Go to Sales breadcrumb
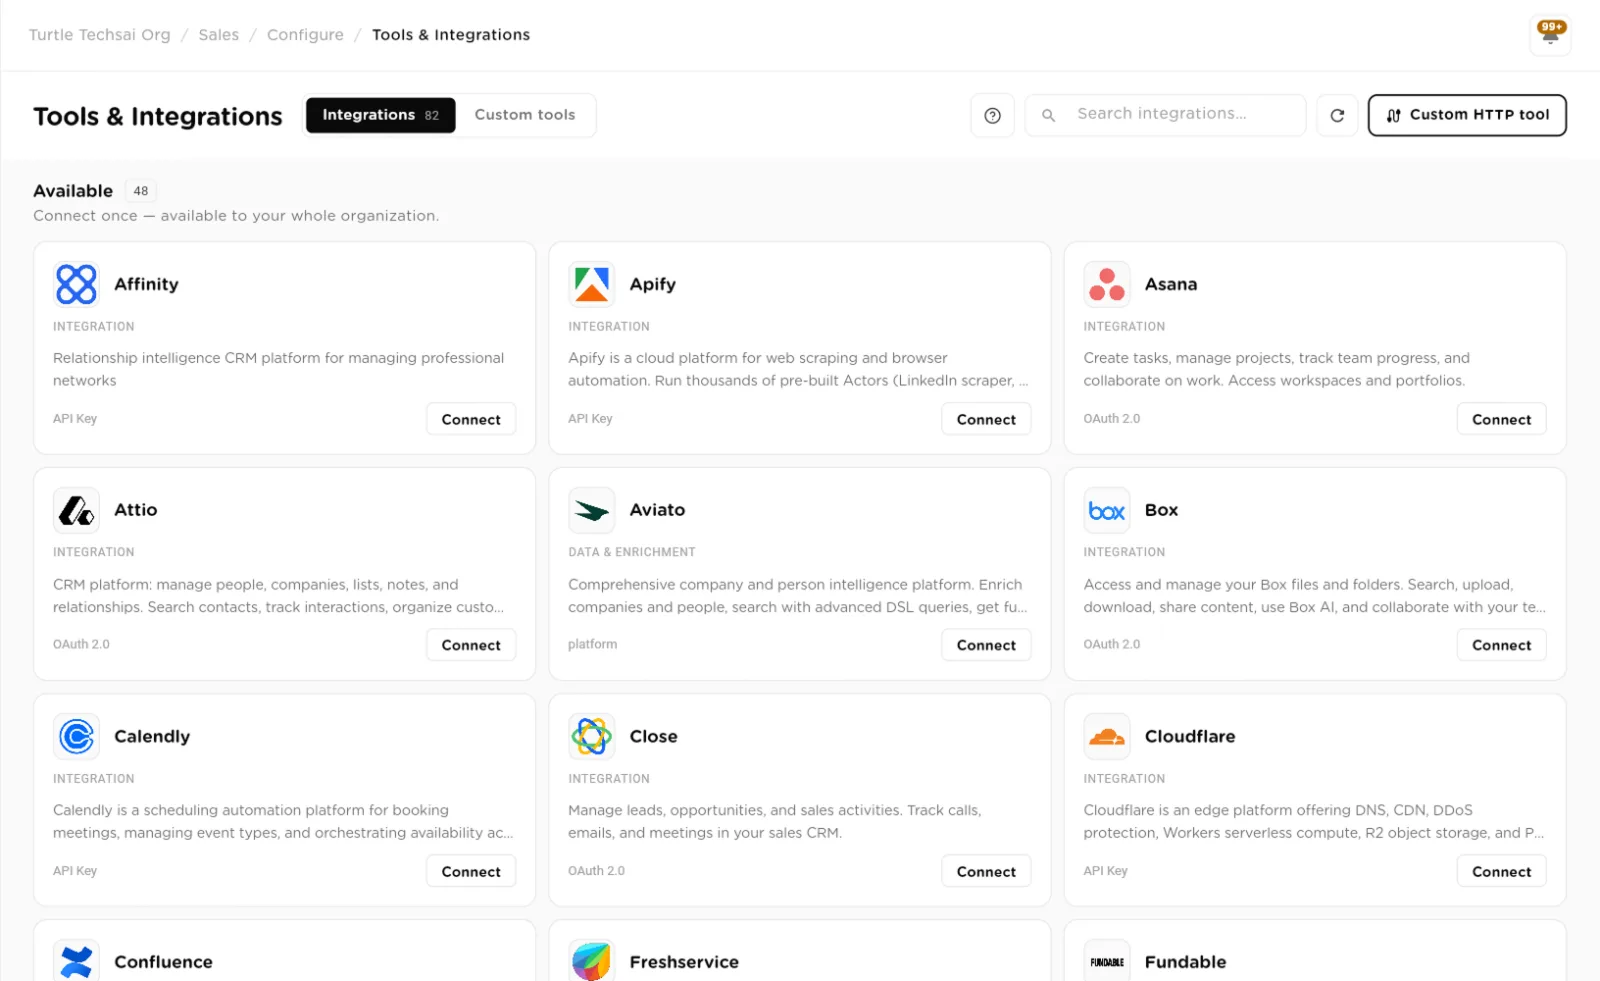 coord(219,35)
